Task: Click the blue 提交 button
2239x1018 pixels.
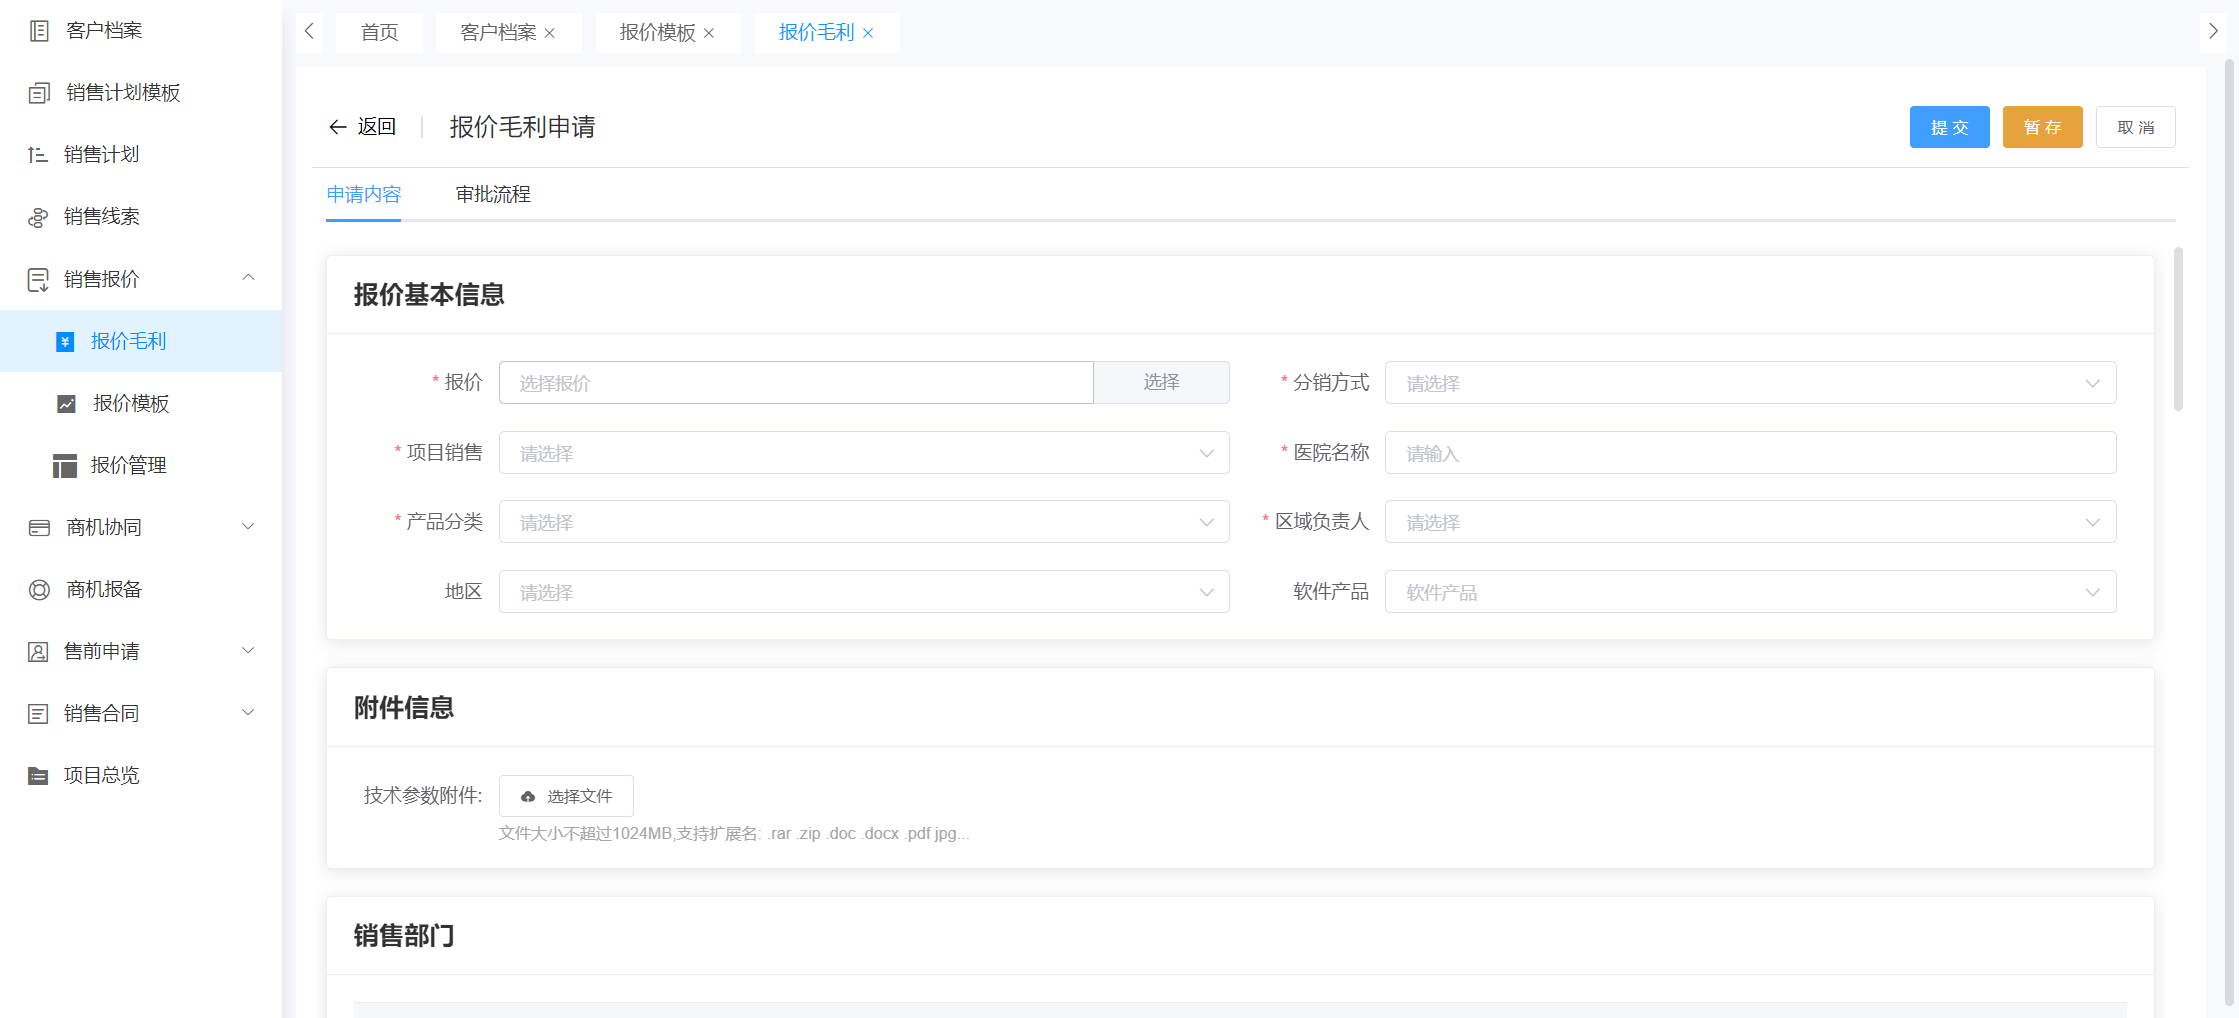Action: (x=1949, y=127)
